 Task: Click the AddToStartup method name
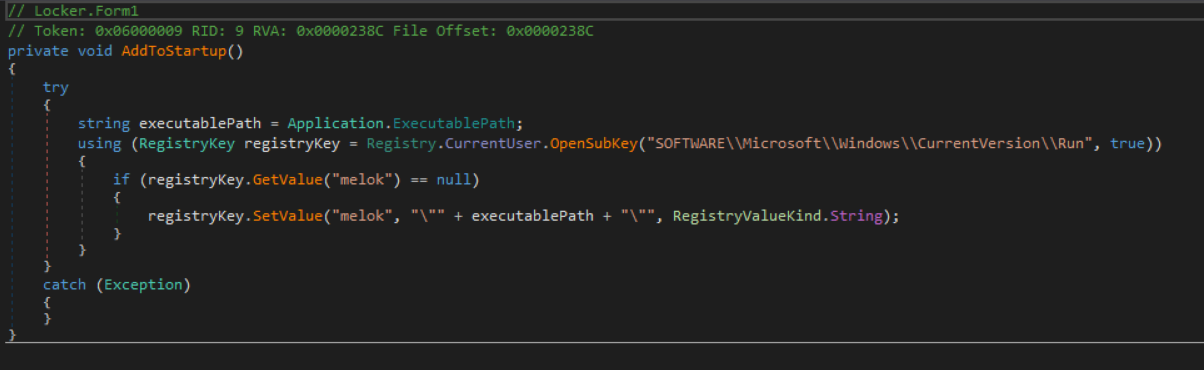174,50
